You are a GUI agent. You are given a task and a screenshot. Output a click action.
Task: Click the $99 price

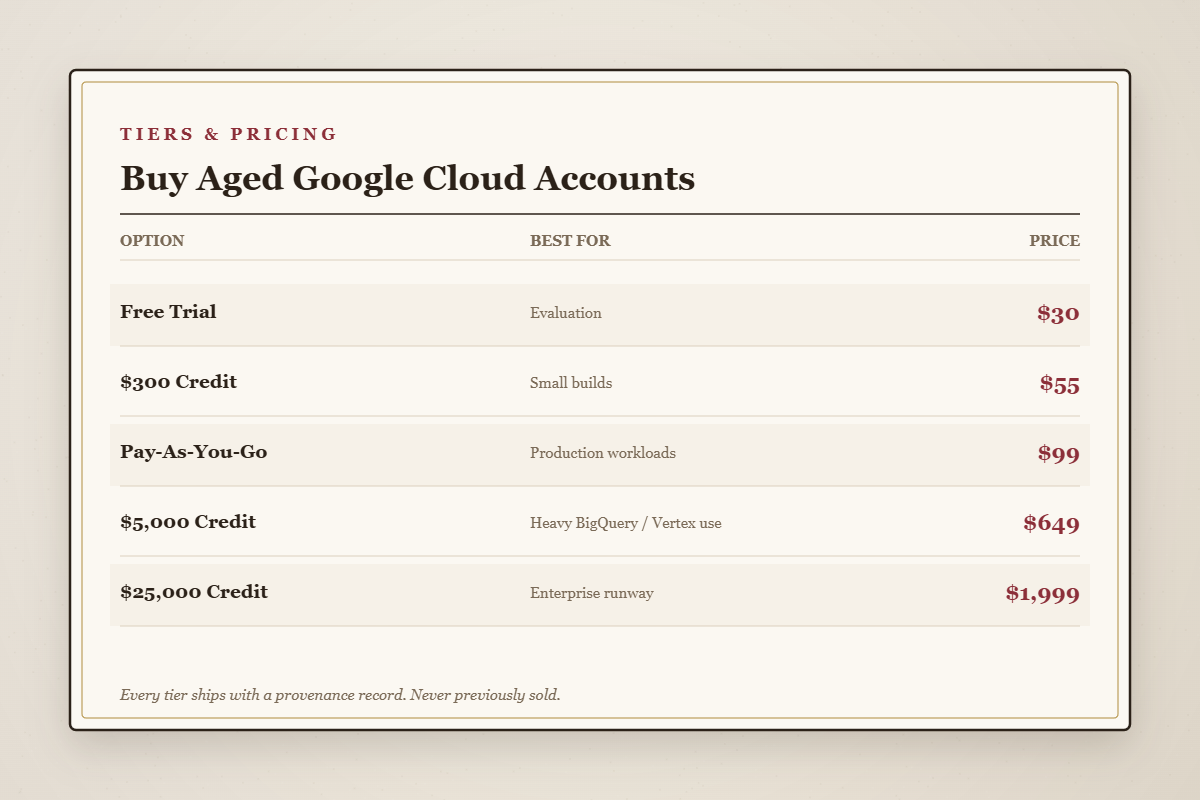point(1059,453)
